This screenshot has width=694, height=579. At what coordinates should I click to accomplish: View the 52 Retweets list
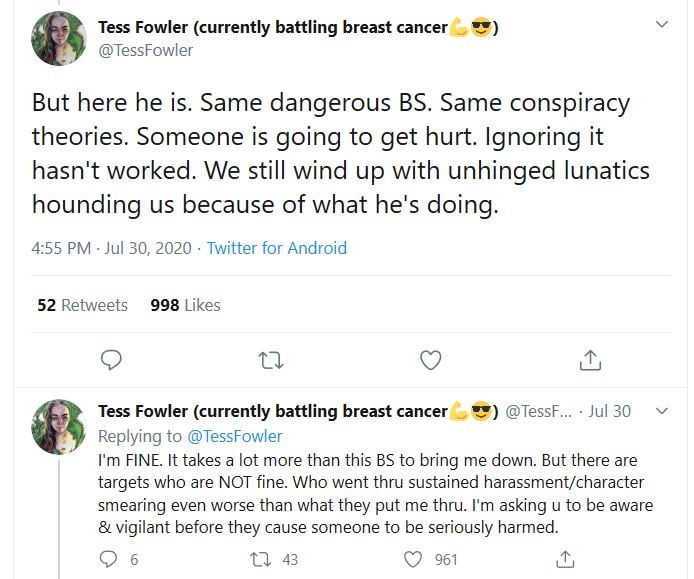coord(82,305)
